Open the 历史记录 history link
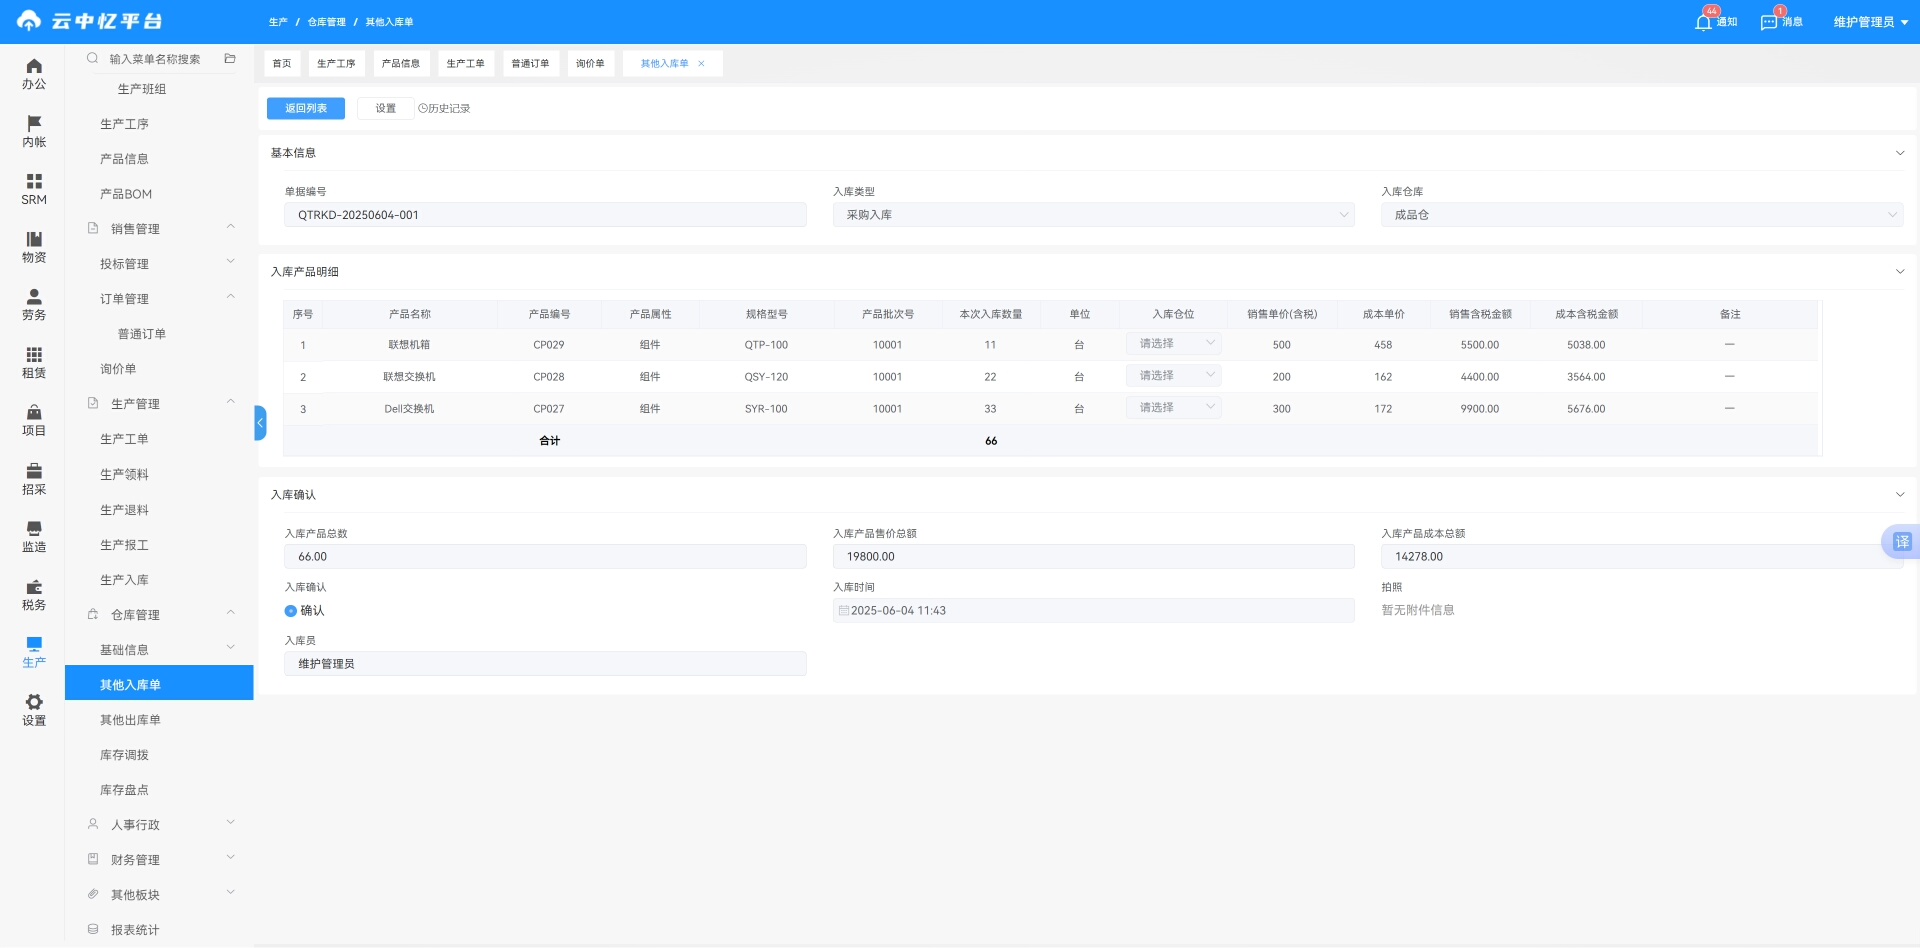Image resolution: width=1920 pixels, height=948 pixels. (444, 109)
